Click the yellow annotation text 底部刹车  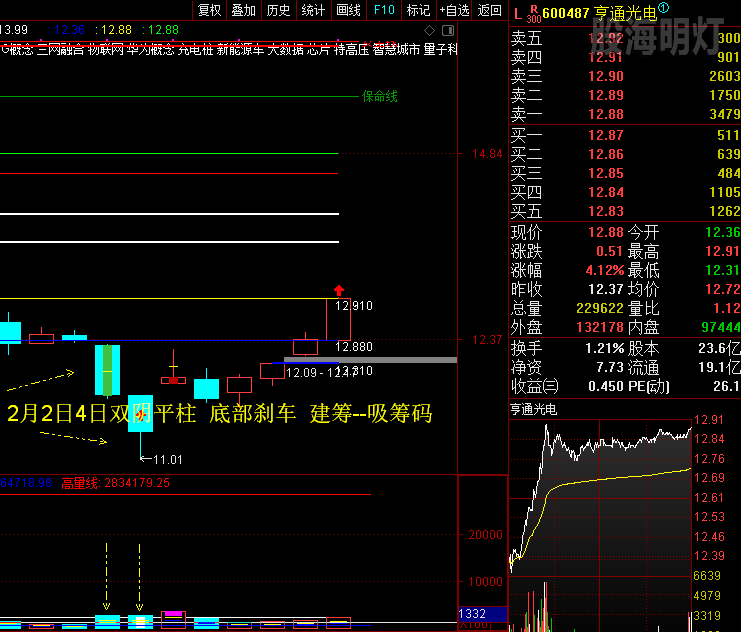click(252, 413)
